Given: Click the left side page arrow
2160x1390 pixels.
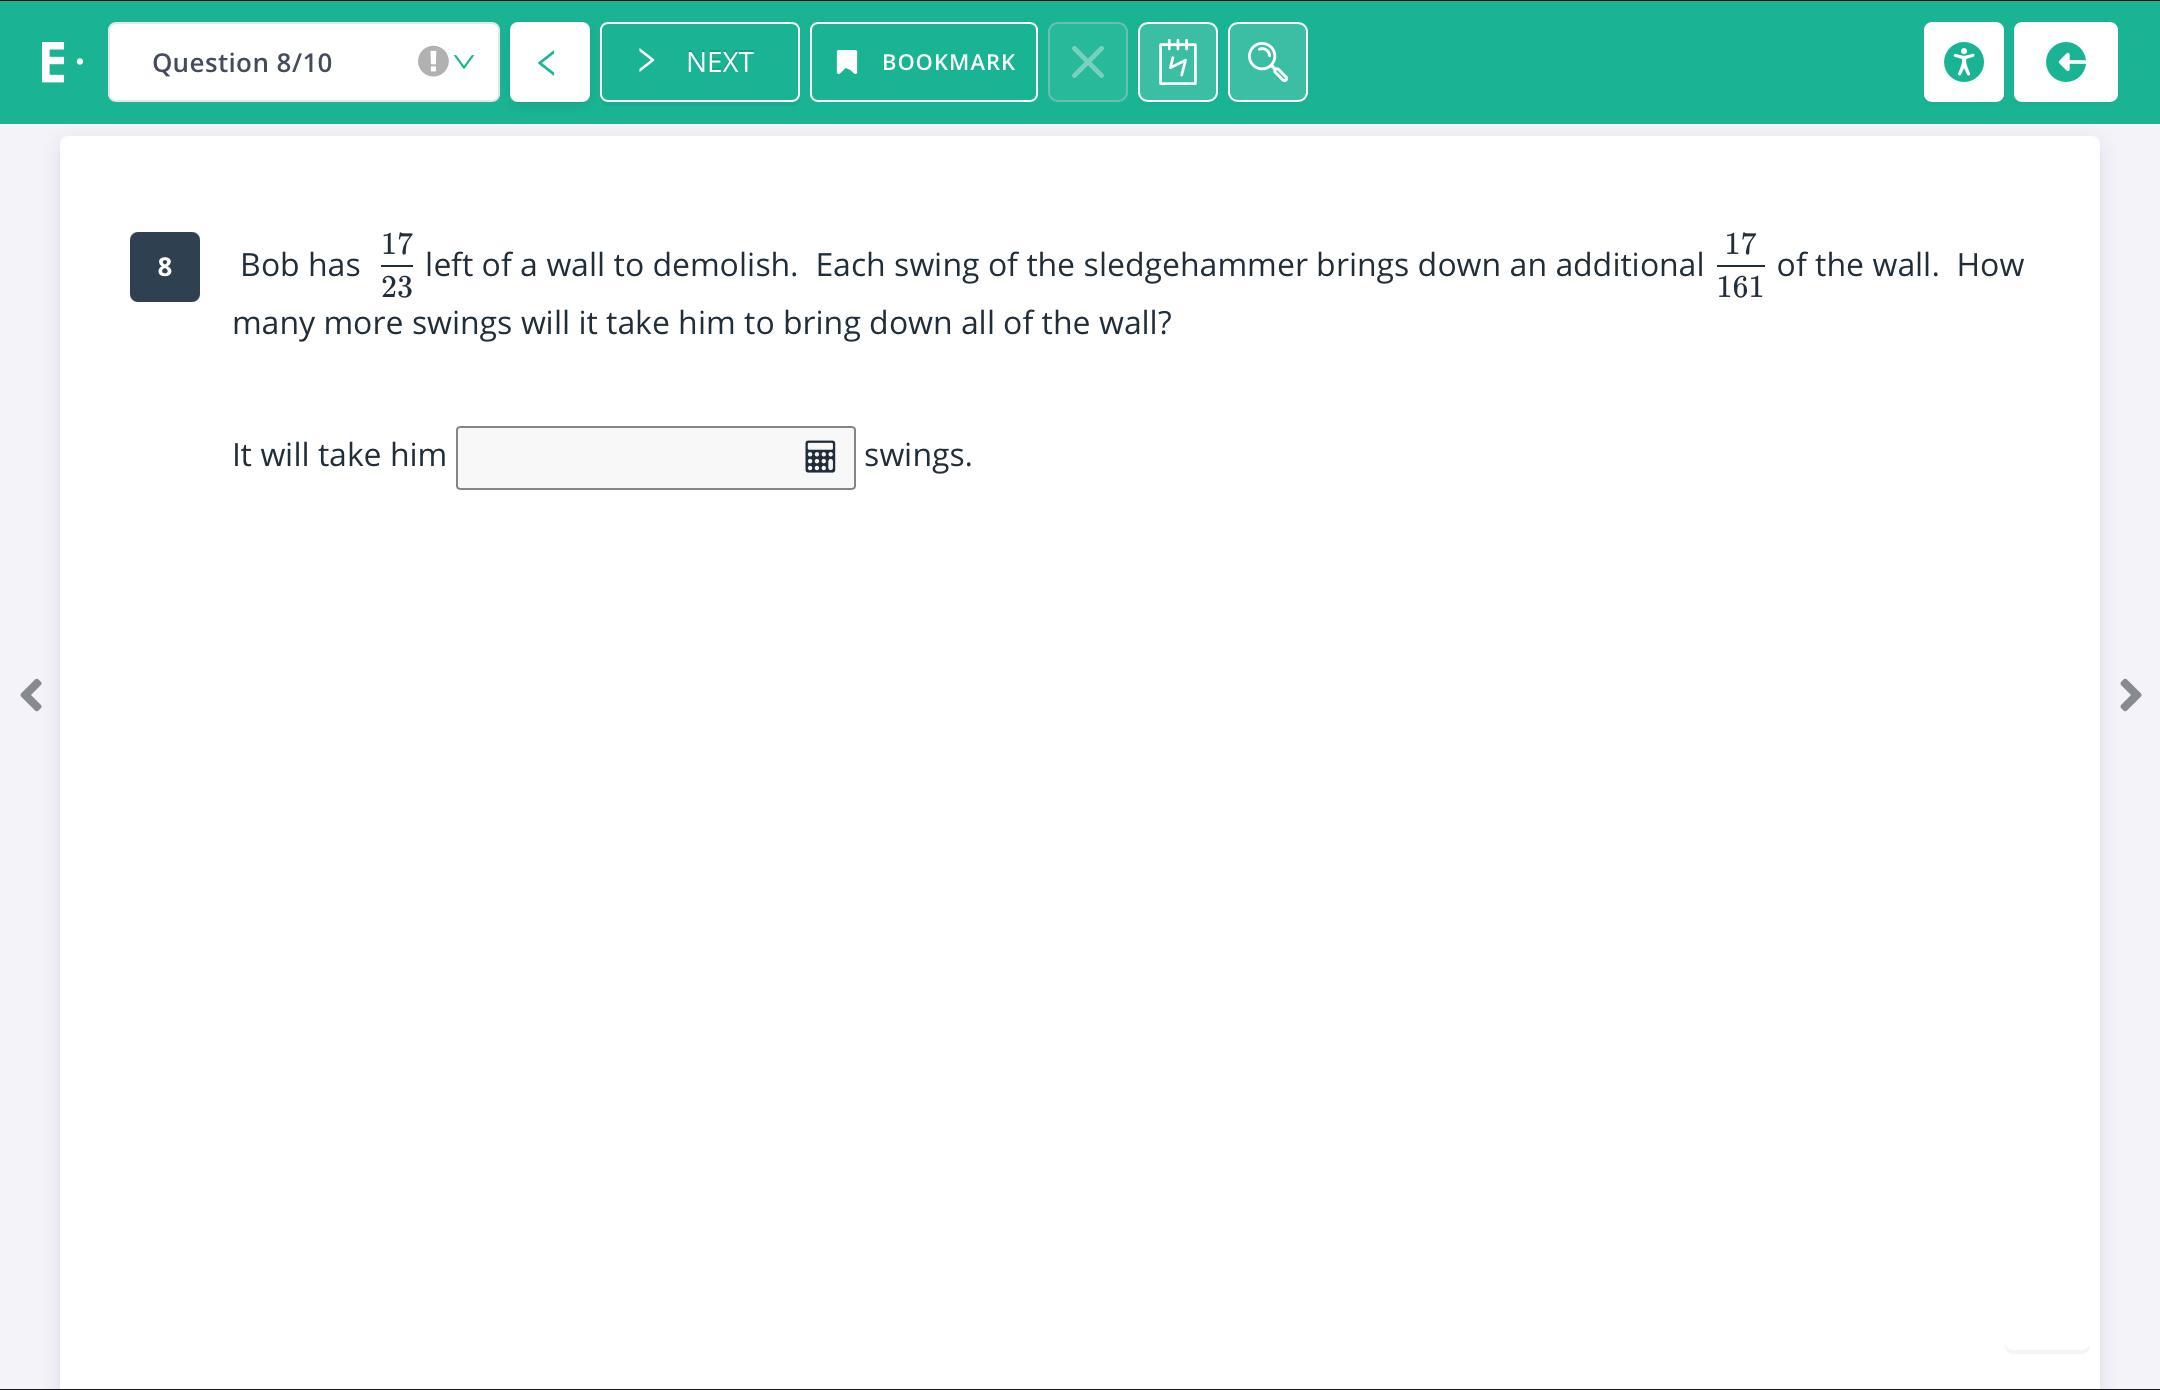Looking at the screenshot, I should tap(31, 695).
